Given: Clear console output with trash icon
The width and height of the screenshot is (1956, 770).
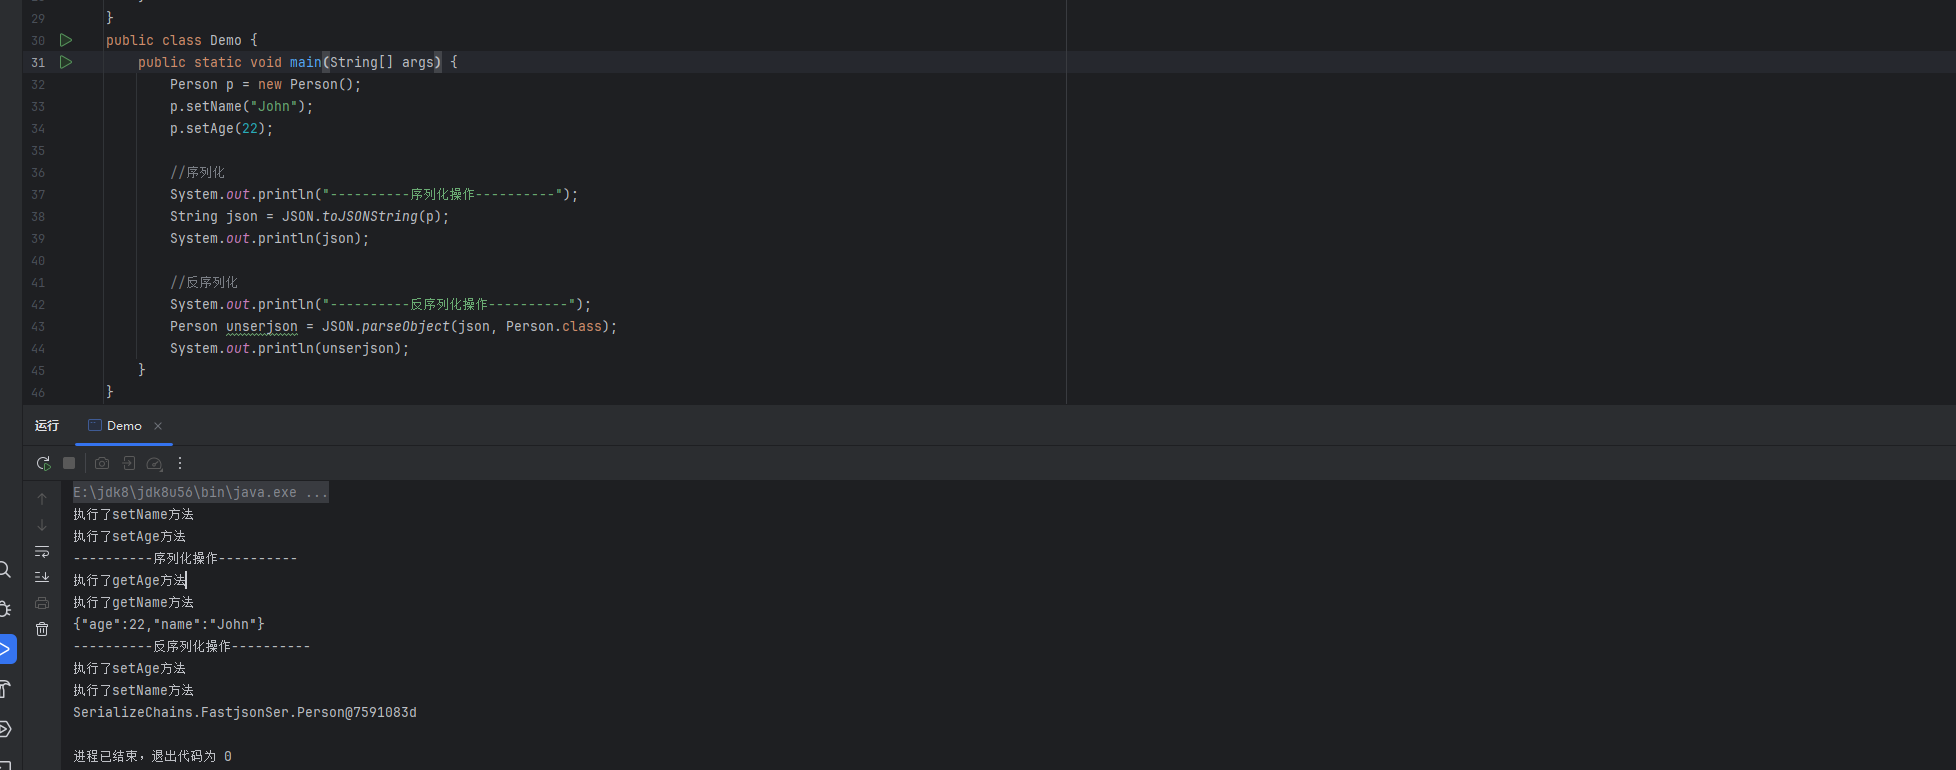Looking at the screenshot, I should coord(42,629).
